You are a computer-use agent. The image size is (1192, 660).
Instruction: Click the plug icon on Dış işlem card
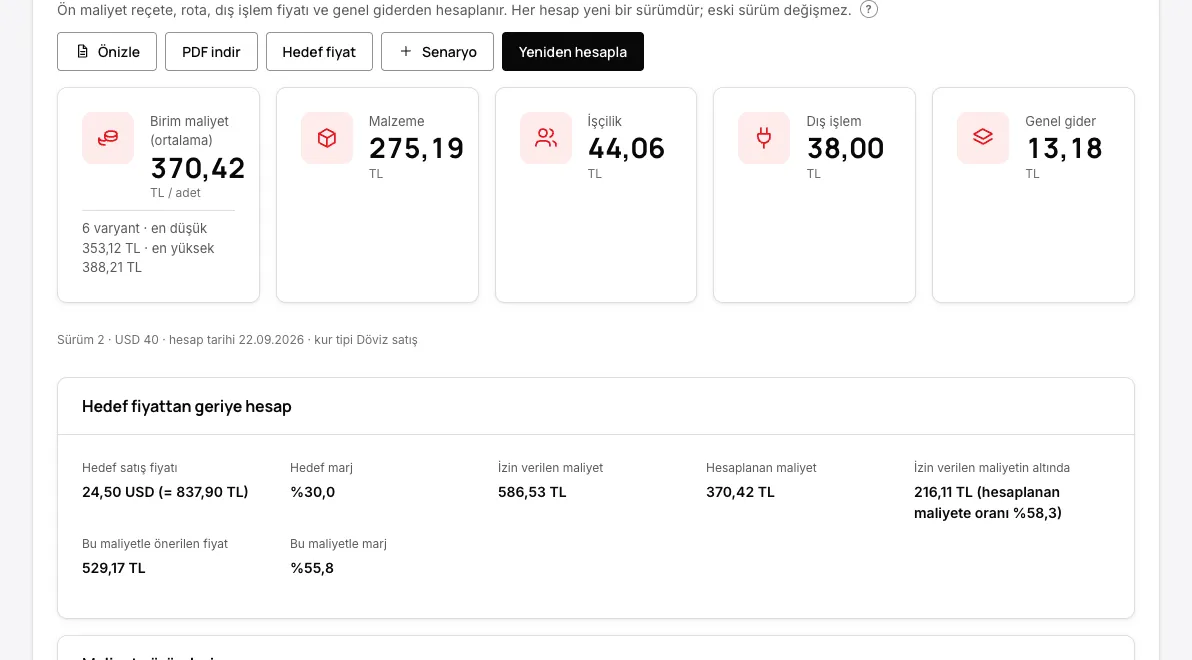click(x=764, y=138)
